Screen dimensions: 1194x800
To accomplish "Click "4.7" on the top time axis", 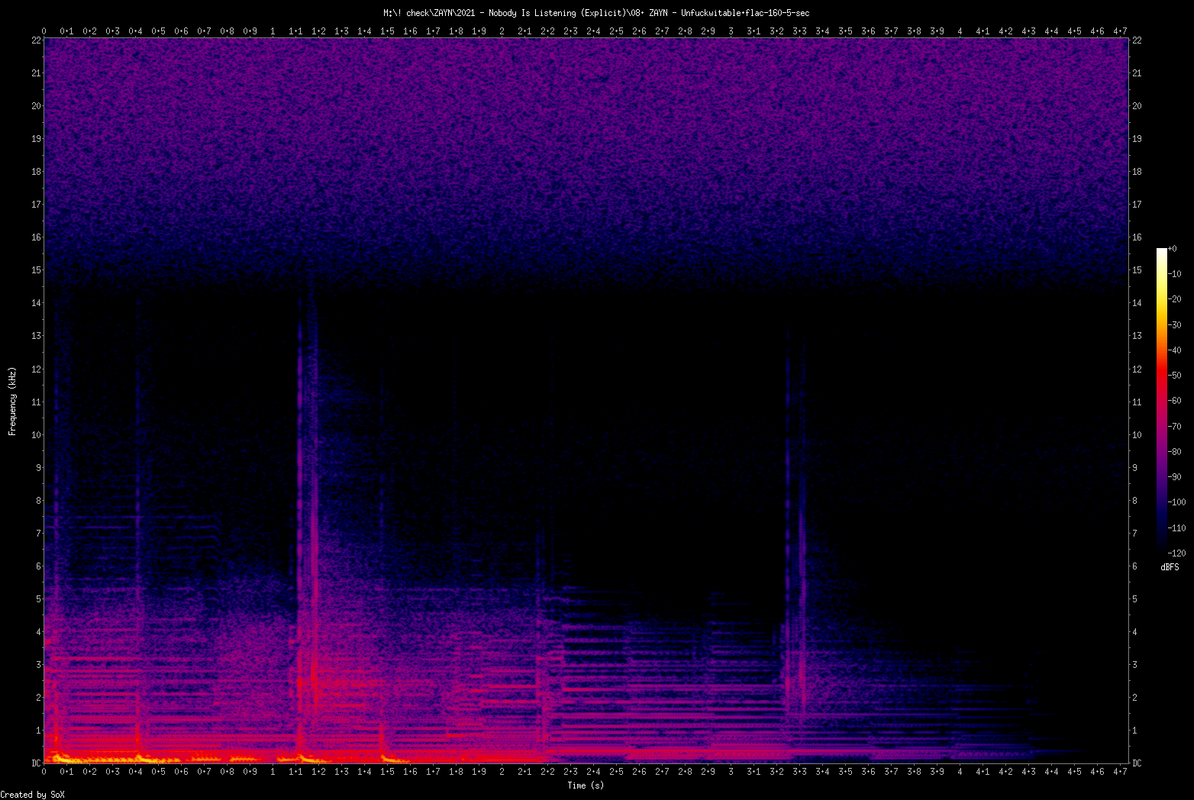I will [1120, 31].
